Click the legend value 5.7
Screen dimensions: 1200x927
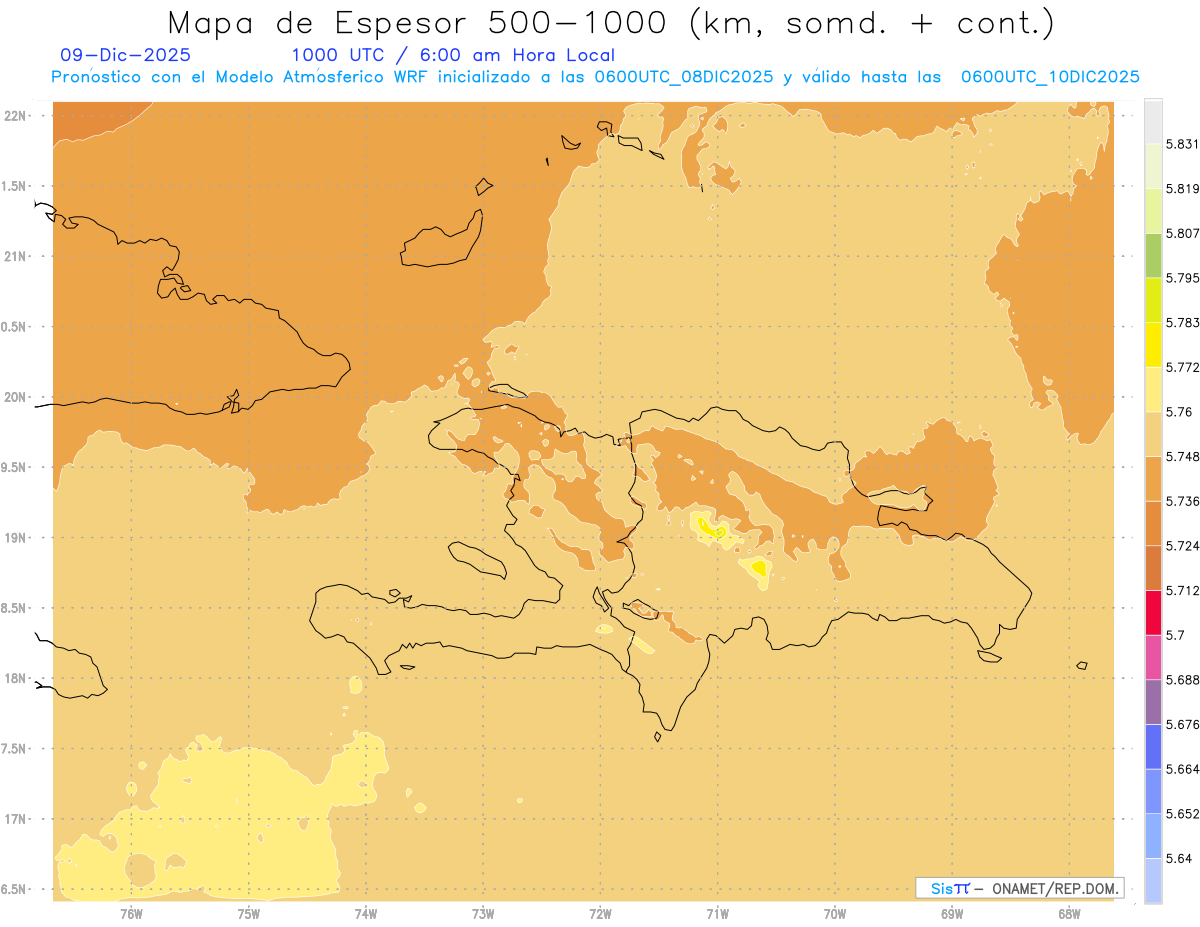(x=1175, y=635)
